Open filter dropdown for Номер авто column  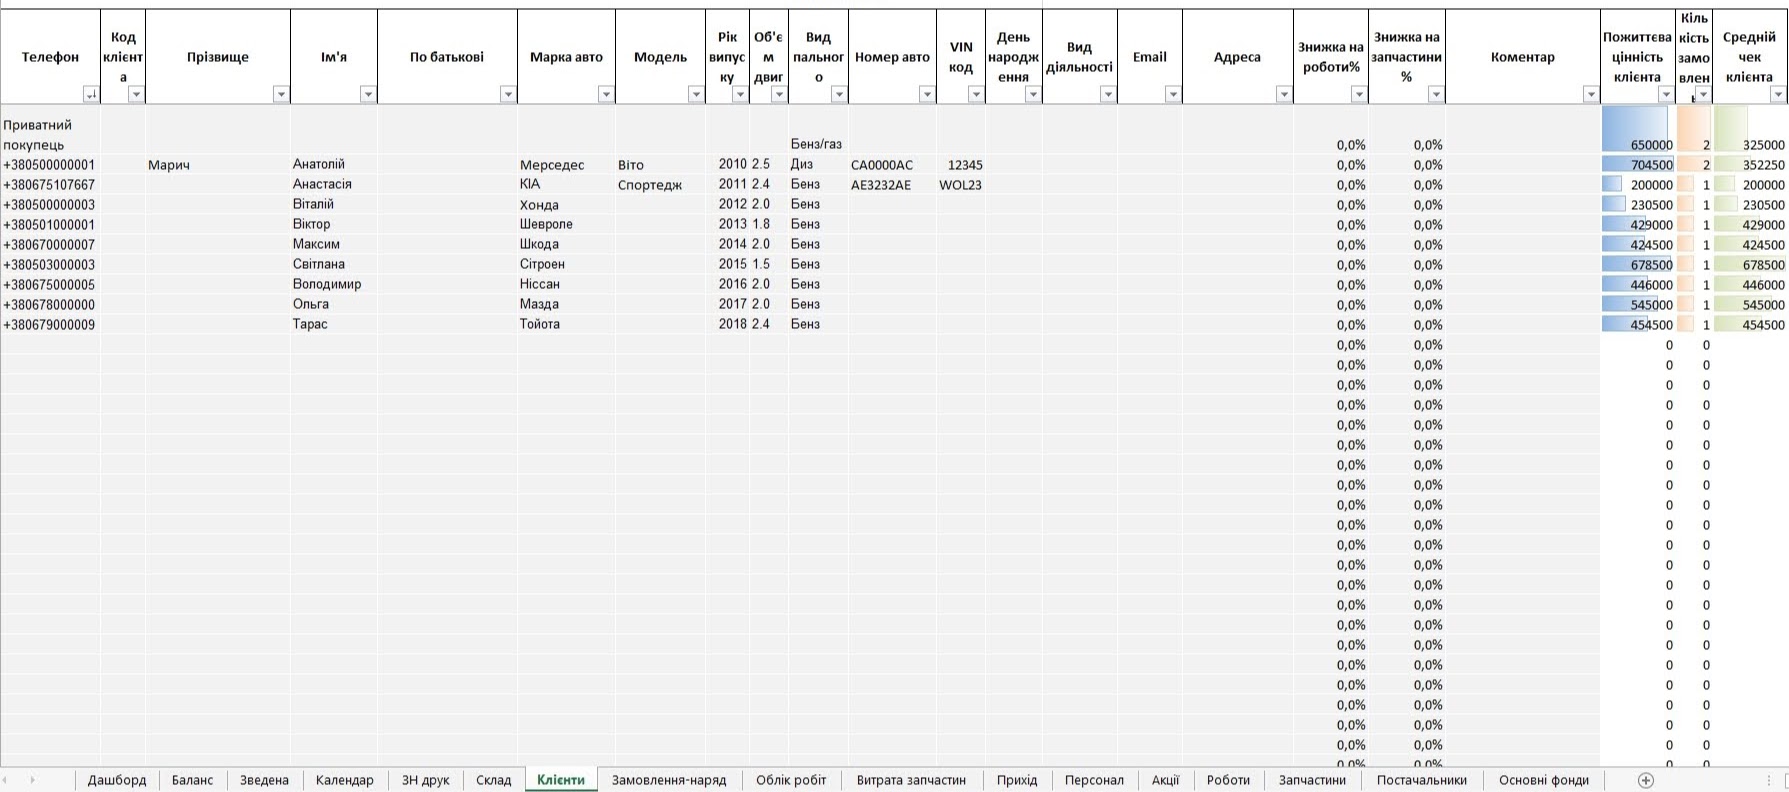927,95
